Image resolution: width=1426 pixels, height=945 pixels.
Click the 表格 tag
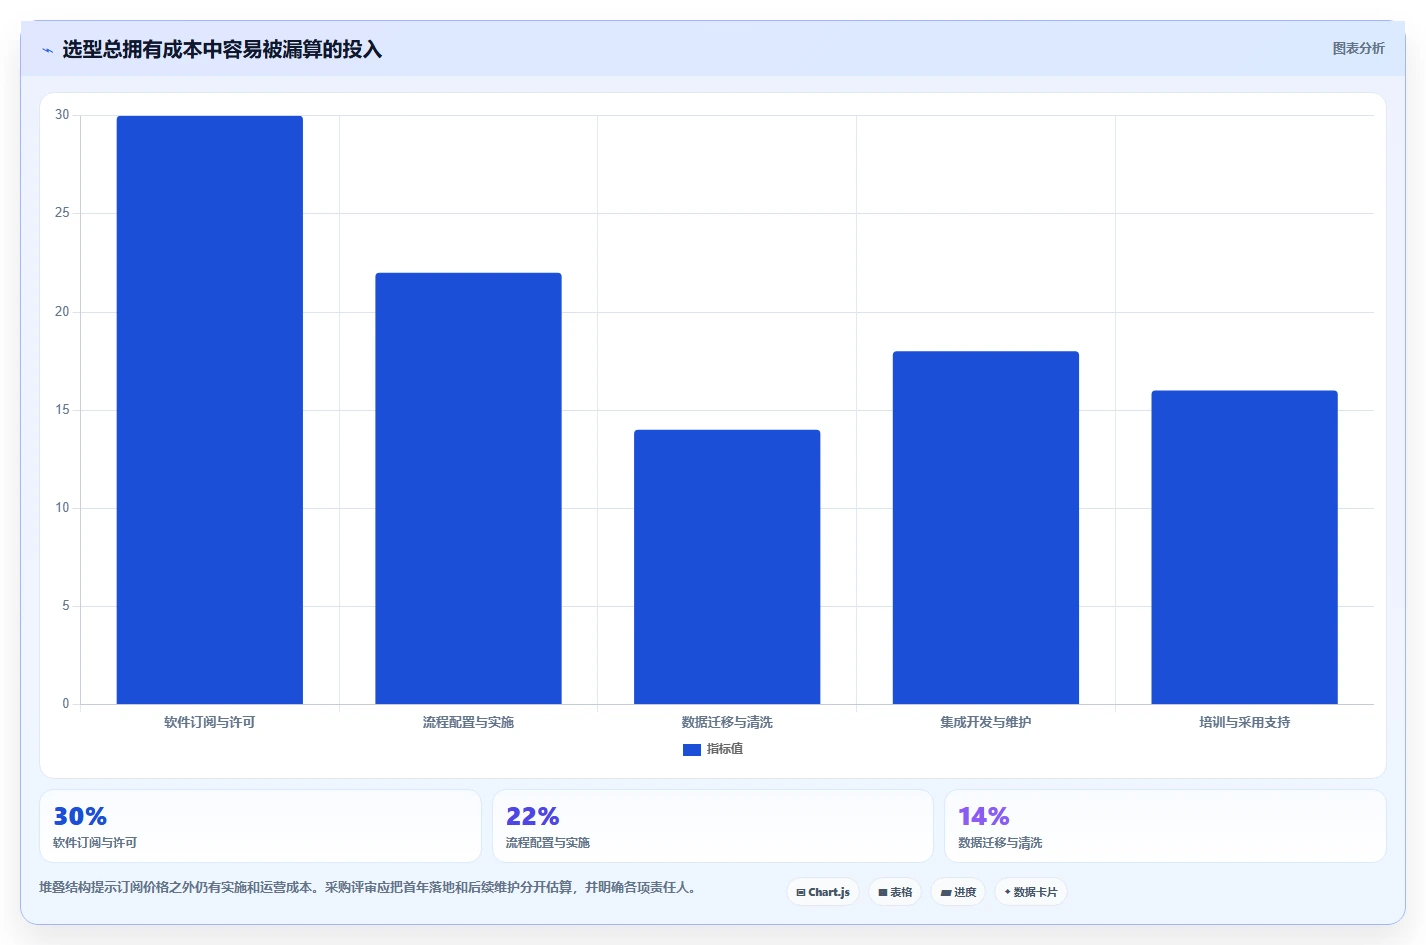click(x=895, y=892)
